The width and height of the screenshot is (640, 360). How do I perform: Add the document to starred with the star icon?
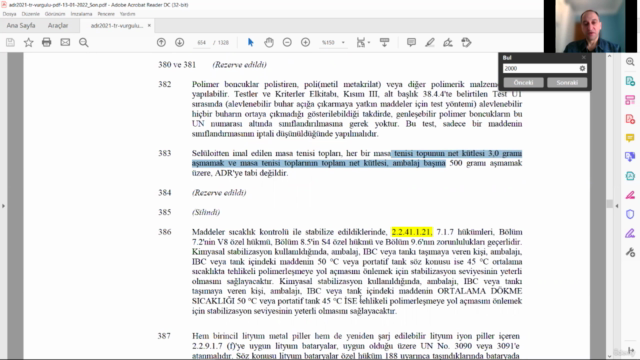(28, 42)
